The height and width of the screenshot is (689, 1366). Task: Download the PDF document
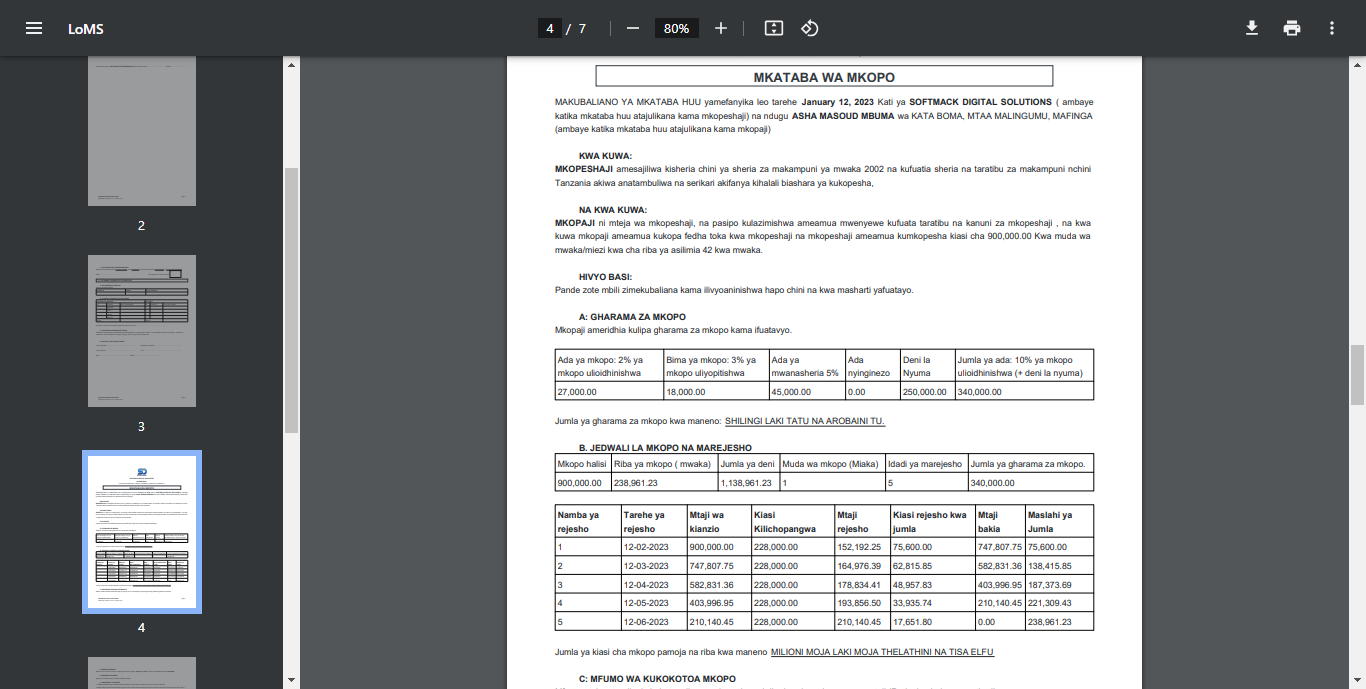[1251, 28]
